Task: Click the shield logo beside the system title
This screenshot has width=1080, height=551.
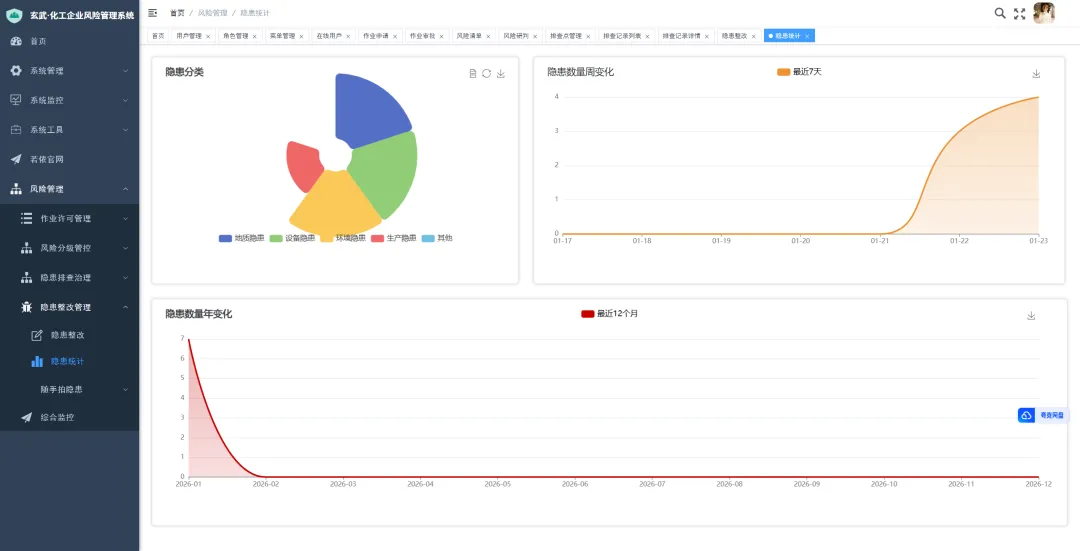Action: click(14, 15)
